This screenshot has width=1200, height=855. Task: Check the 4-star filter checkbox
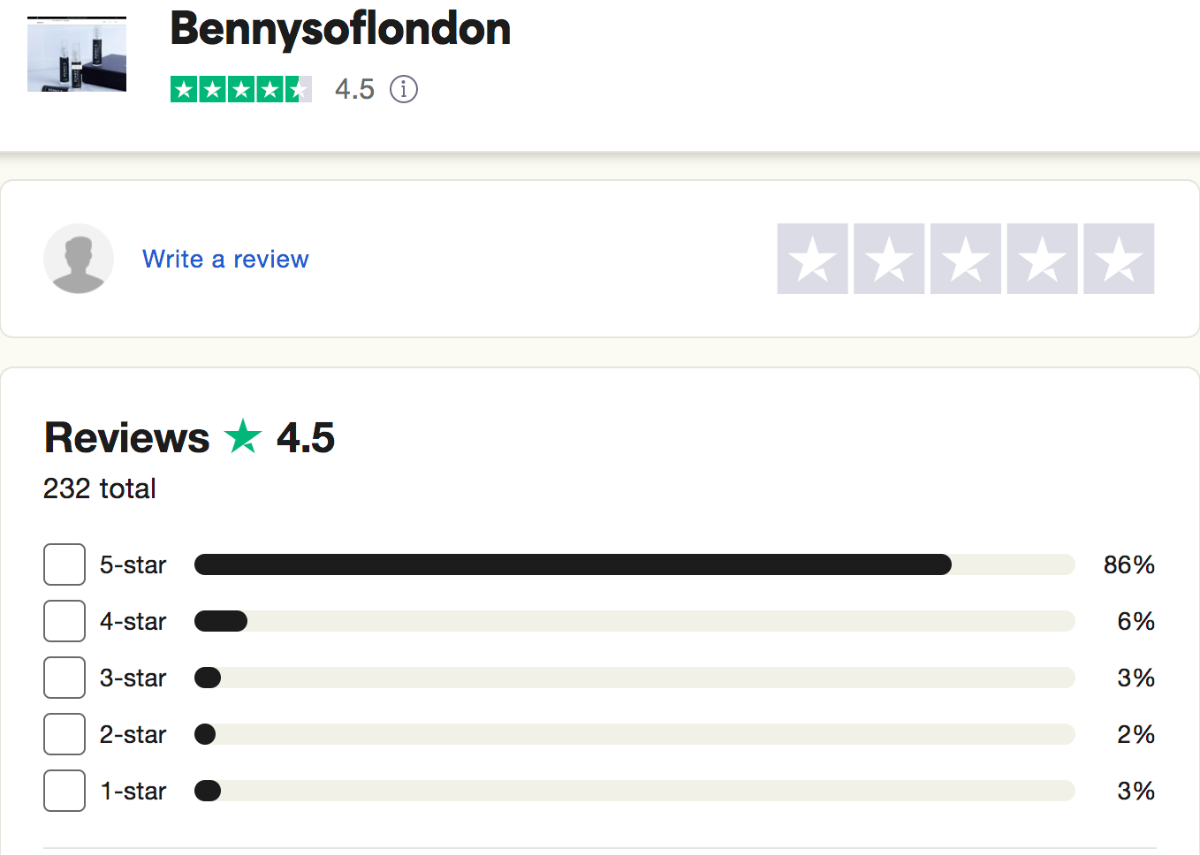pos(65,621)
